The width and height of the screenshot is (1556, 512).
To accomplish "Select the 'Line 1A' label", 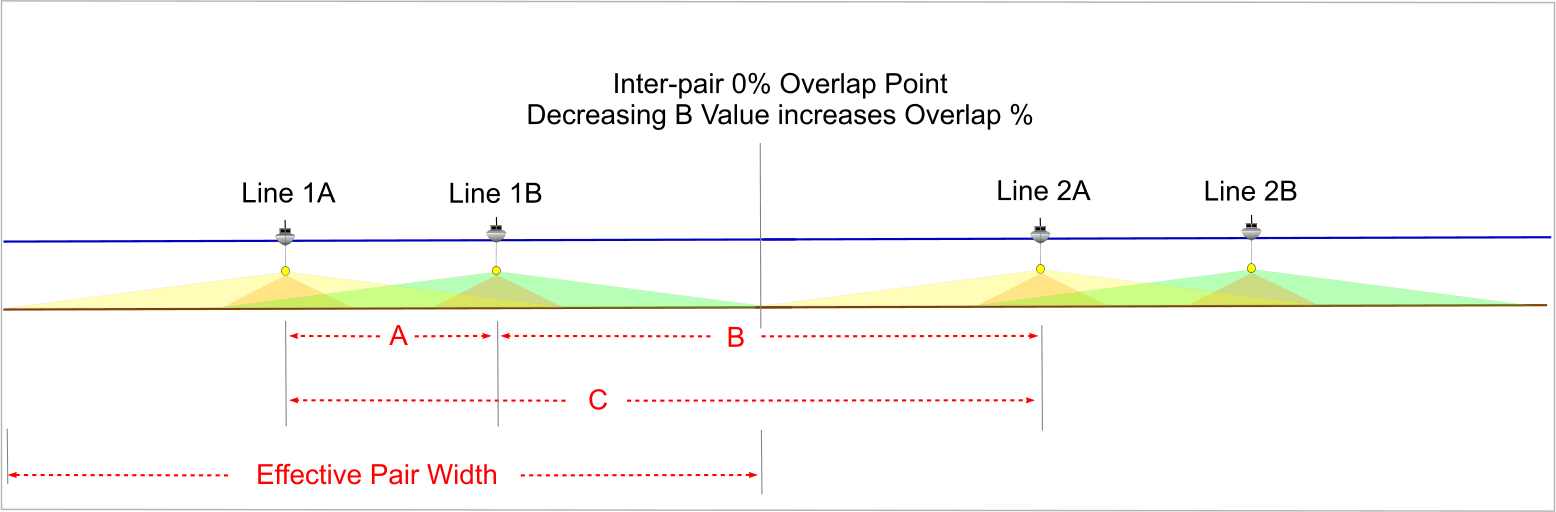I will tap(288, 193).
